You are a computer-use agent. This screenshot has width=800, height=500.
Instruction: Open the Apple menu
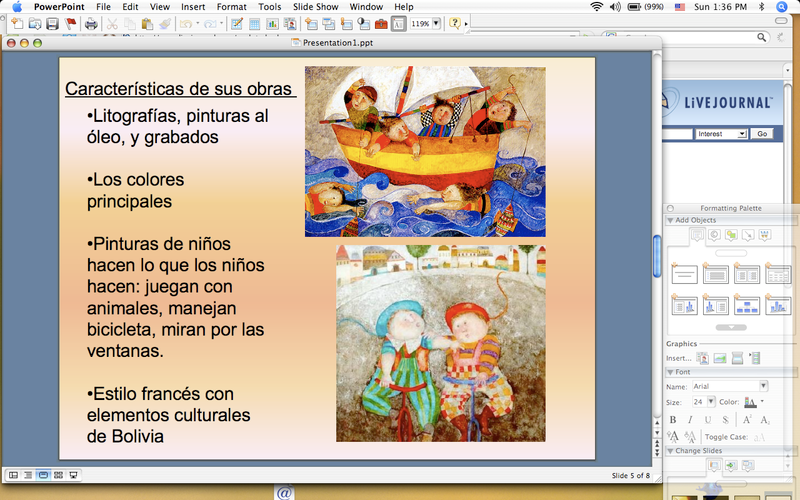(17, 7)
